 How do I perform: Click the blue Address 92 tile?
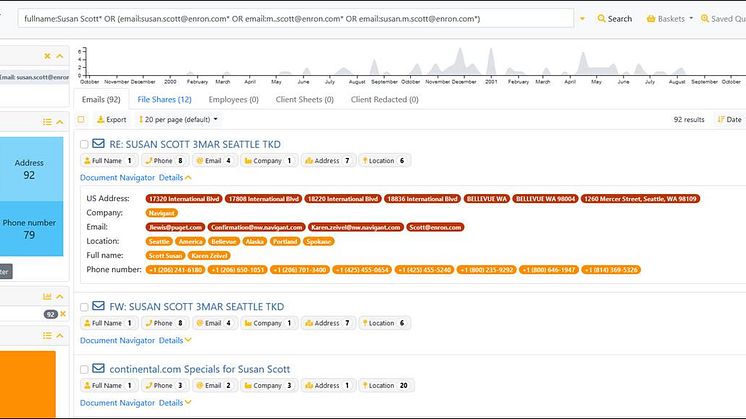coord(30,168)
